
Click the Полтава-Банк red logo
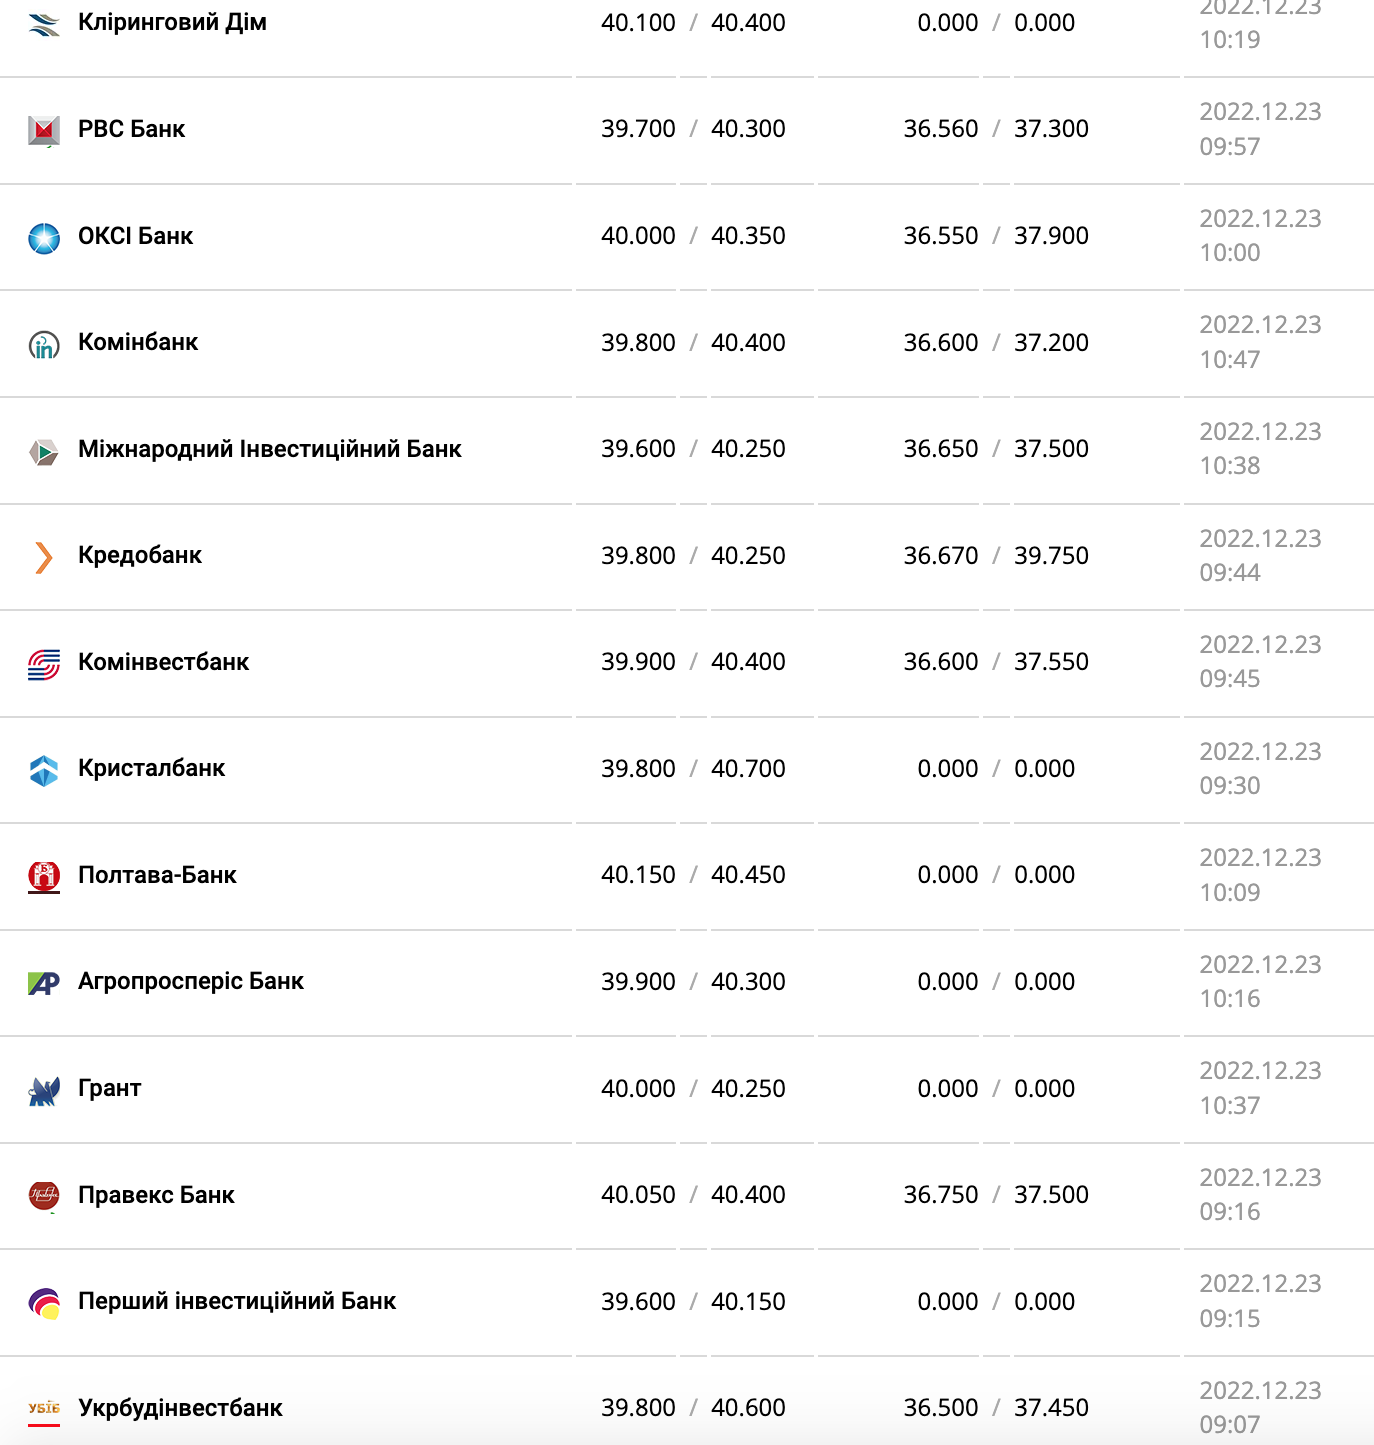(44, 876)
